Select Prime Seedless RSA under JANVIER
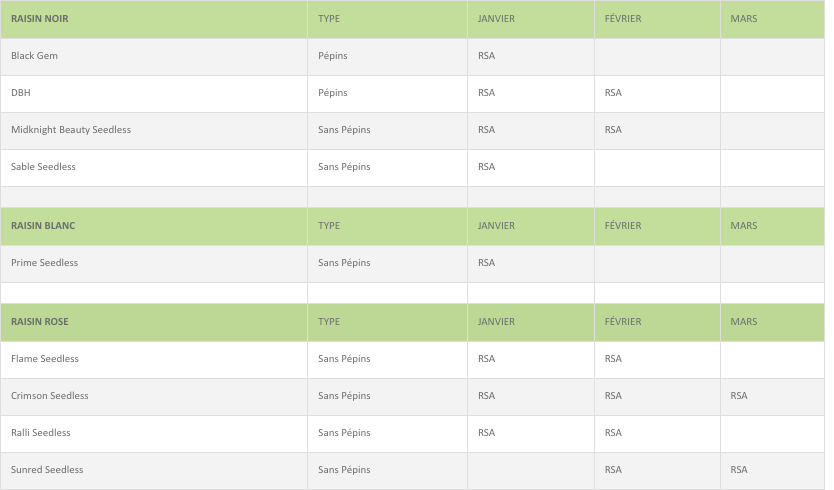The image size is (834, 490). click(x=486, y=263)
